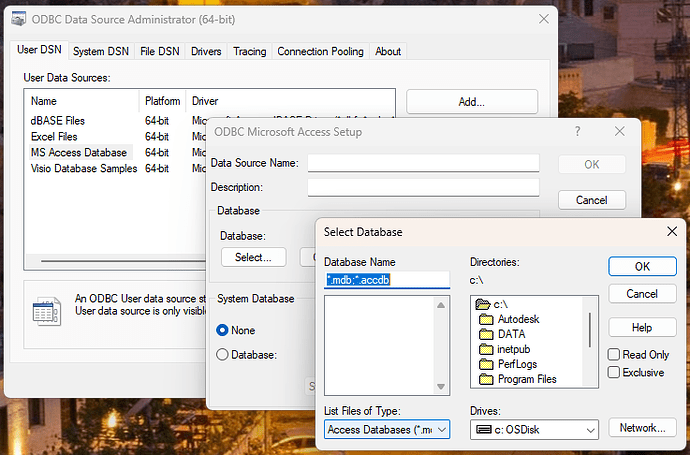Switch to the File DSN tab

tap(160, 51)
